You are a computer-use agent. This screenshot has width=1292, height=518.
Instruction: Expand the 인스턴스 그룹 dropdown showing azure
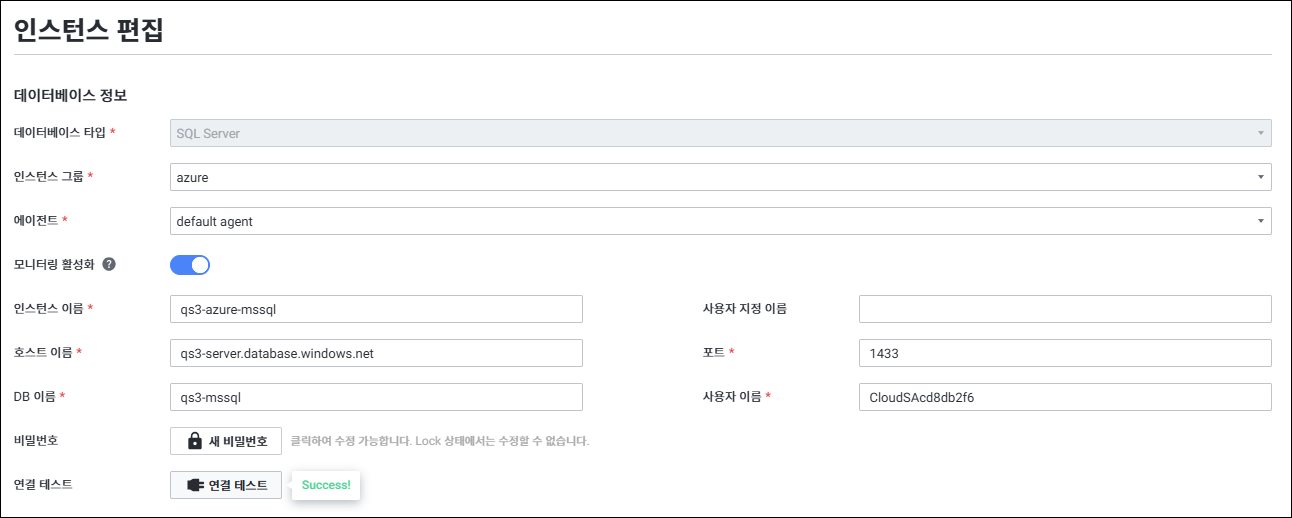pos(720,177)
